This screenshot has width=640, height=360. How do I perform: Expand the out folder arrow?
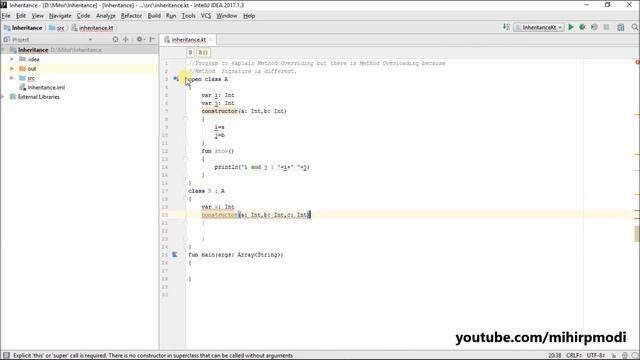12,69
